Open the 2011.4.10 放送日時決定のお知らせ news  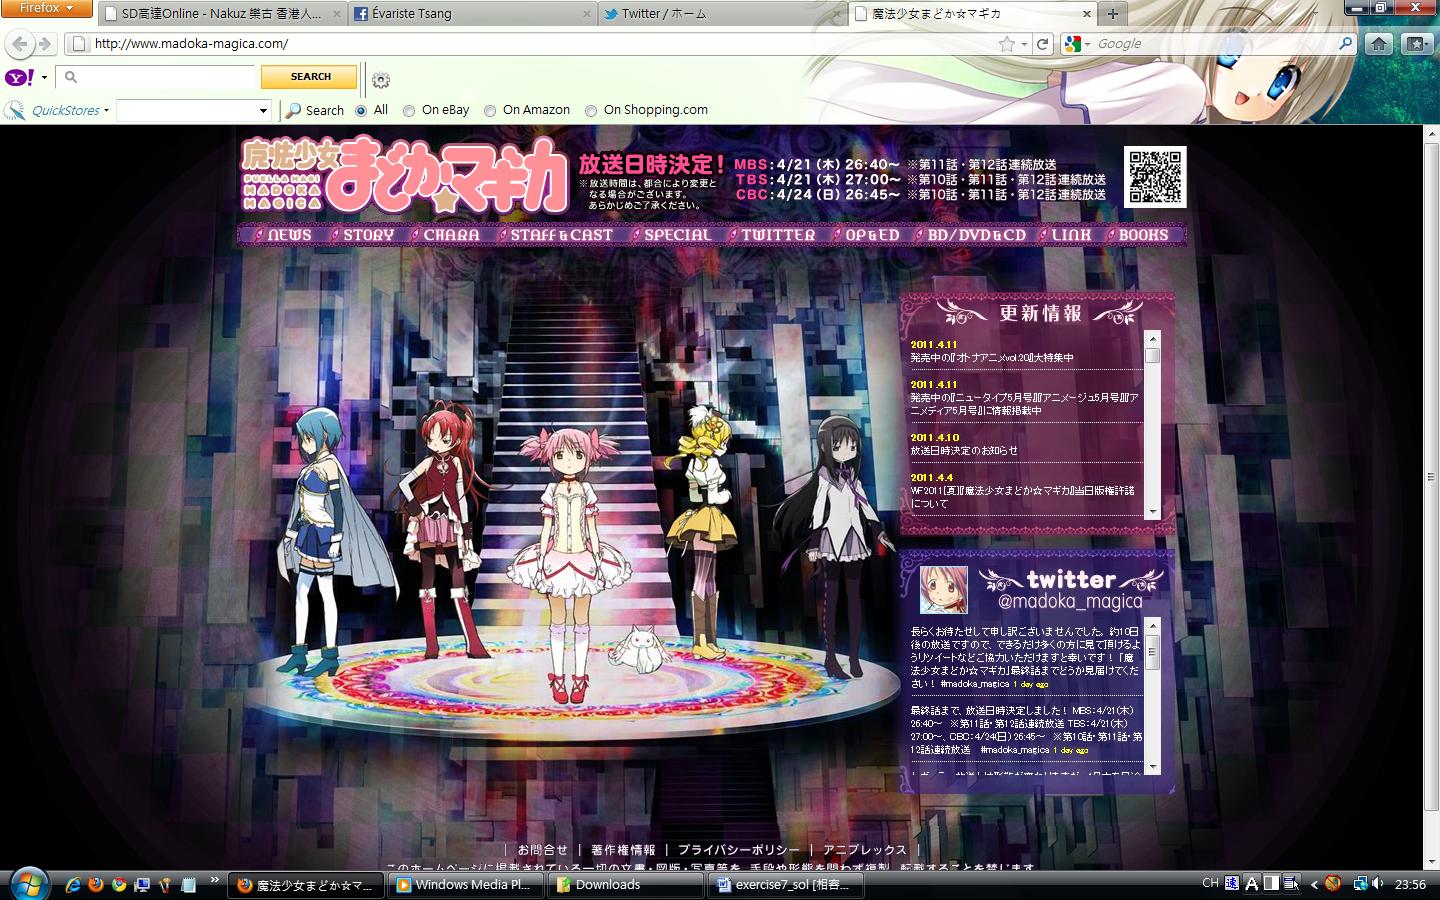[964, 450]
